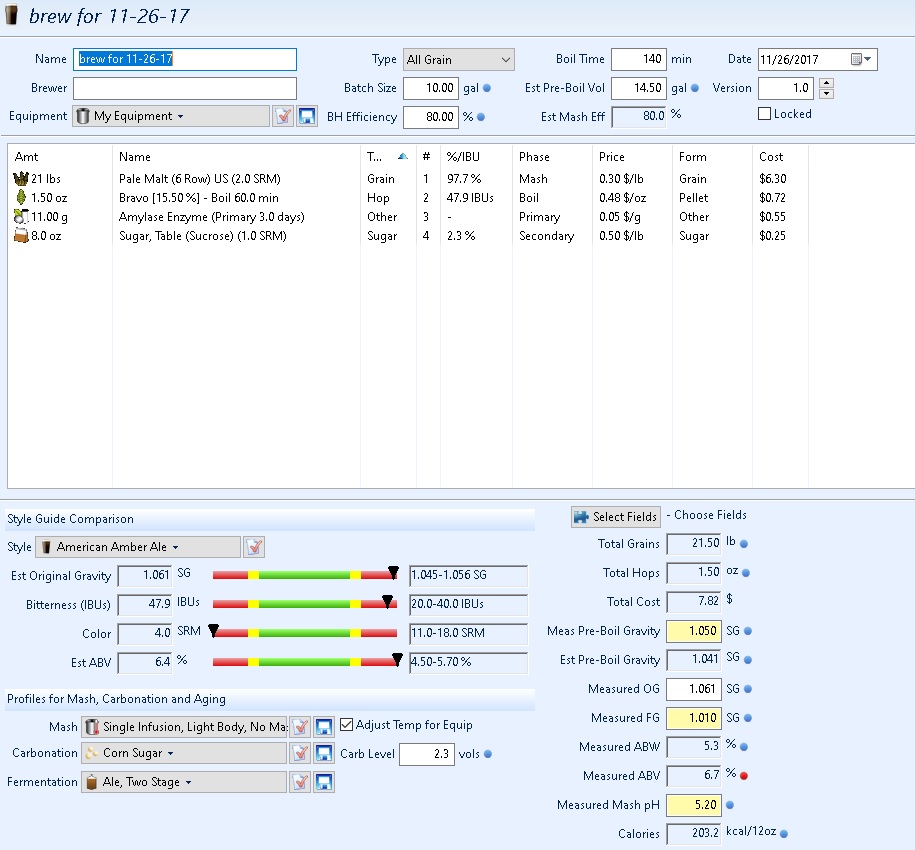915x850 pixels.
Task: Click the Measured FG input field
Action: 694,718
